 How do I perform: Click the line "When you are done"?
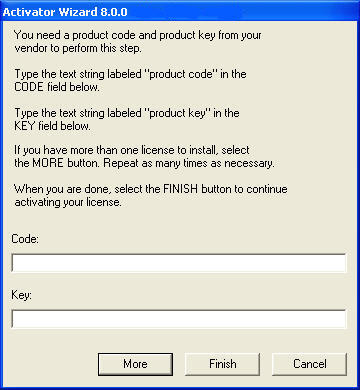coord(151,189)
